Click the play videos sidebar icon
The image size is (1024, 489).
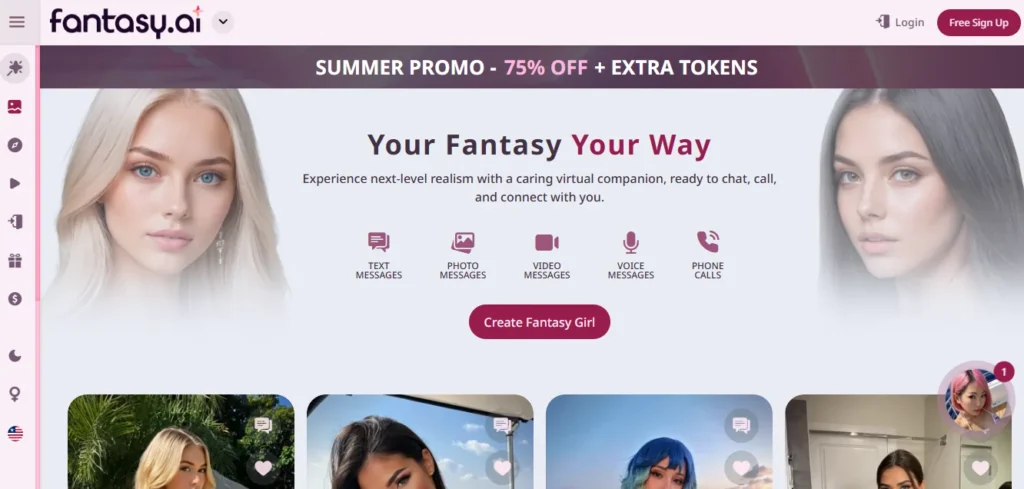coord(15,183)
